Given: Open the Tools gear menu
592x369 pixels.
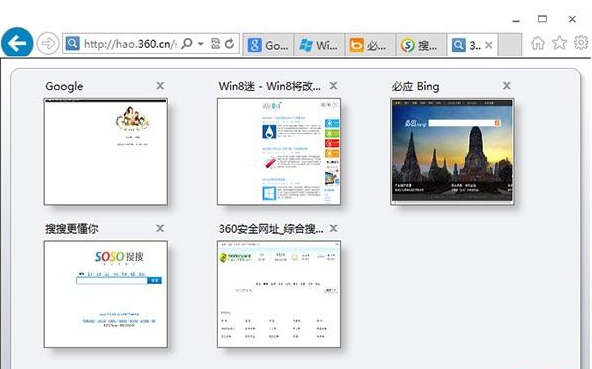Looking at the screenshot, I should pyautogui.click(x=581, y=43).
